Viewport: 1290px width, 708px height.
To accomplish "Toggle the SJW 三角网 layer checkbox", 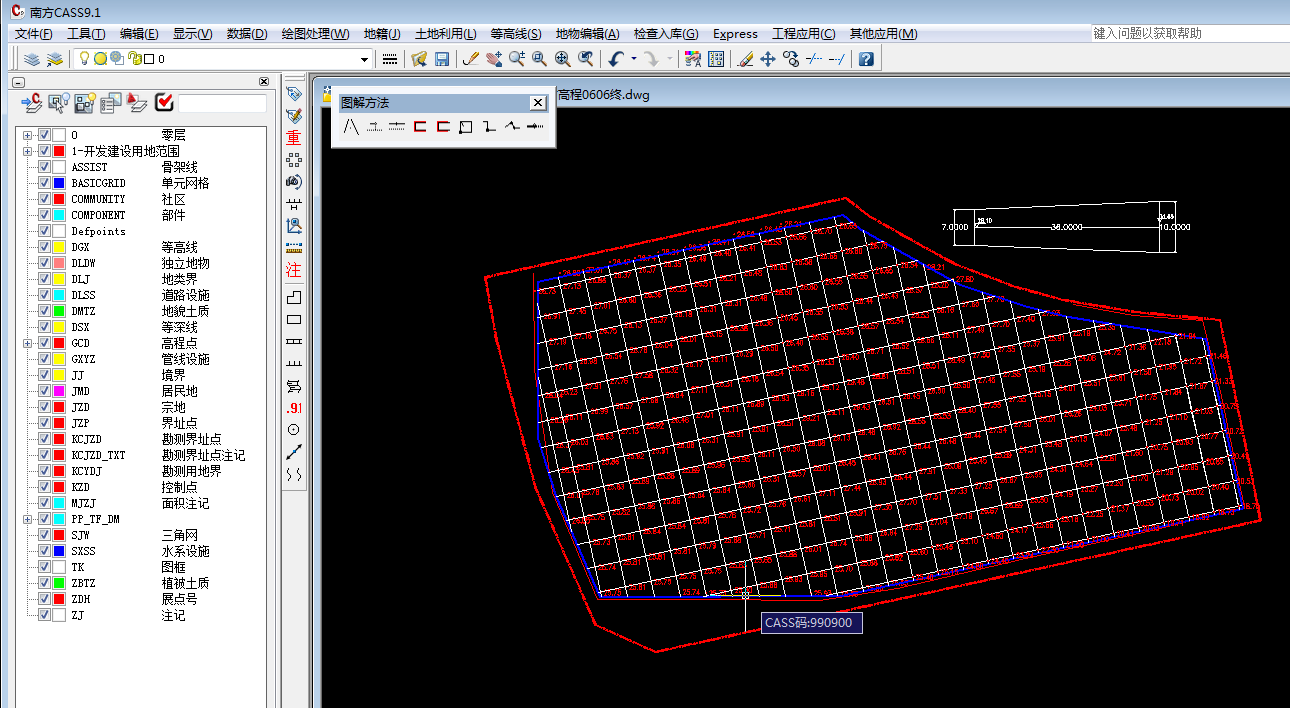I will click(44, 535).
